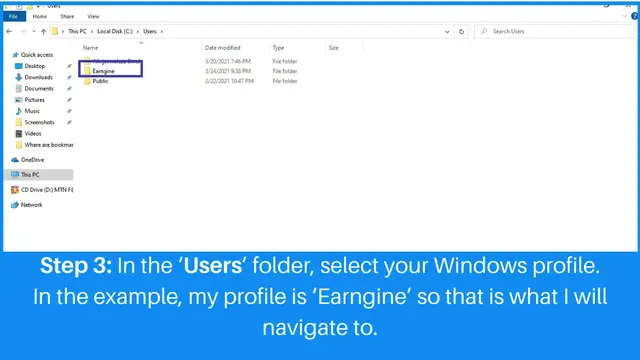Click the Earngine folder icon
Image resolution: width=640 pixels, height=360 pixels.
(x=87, y=71)
